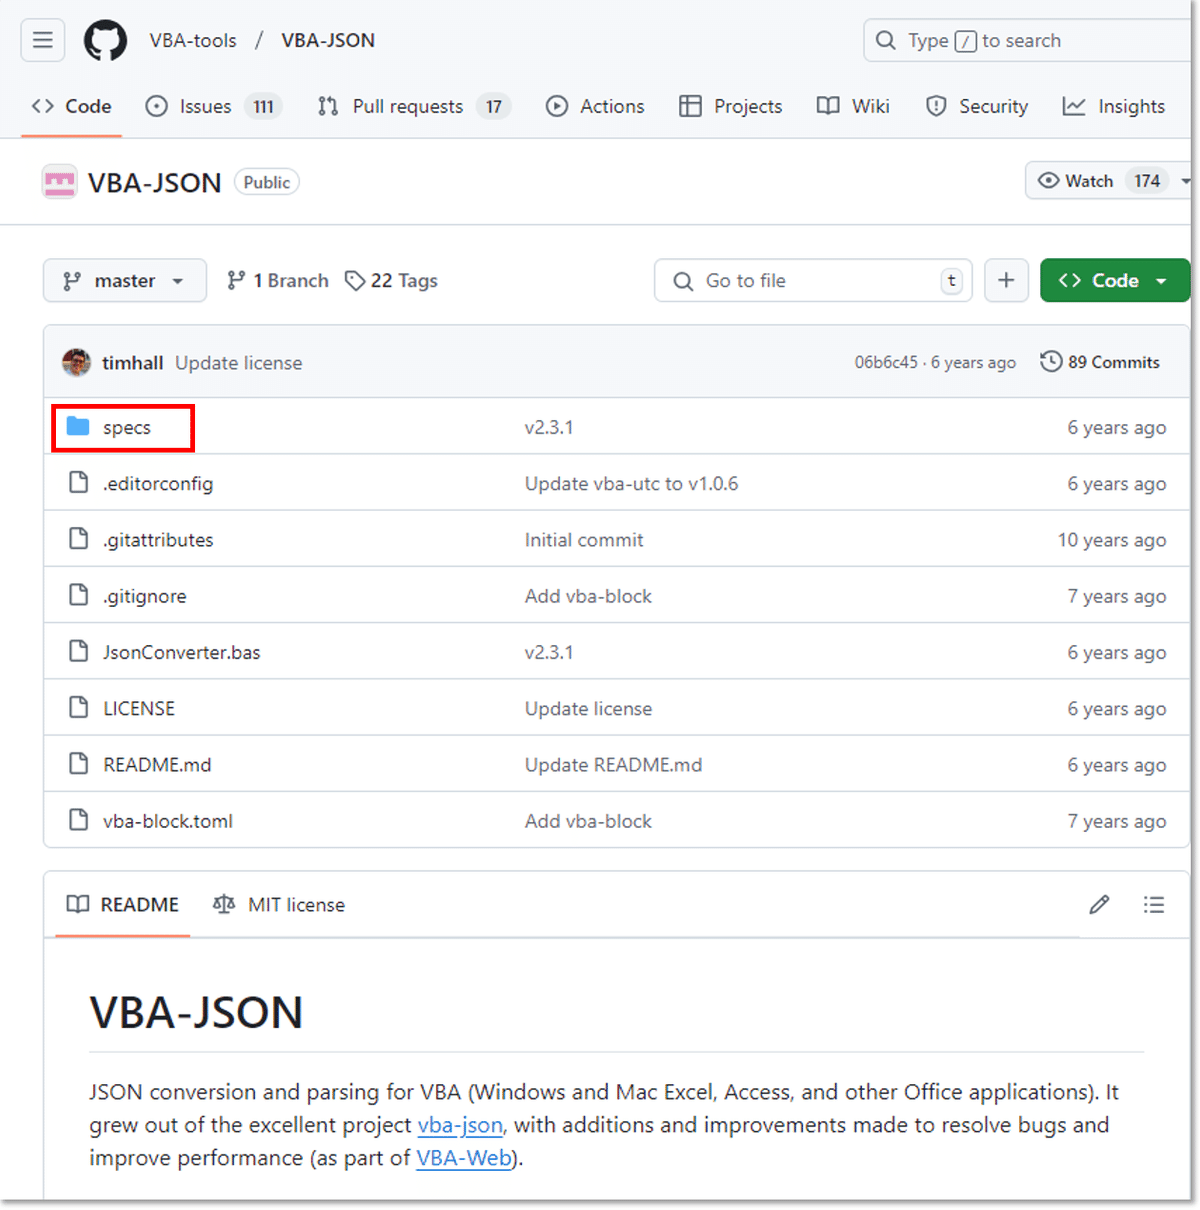Image resolution: width=1200 pixels, height=1210 pixels.
Task: Click file icon beside README.md
Action: [x=78, y=764]
